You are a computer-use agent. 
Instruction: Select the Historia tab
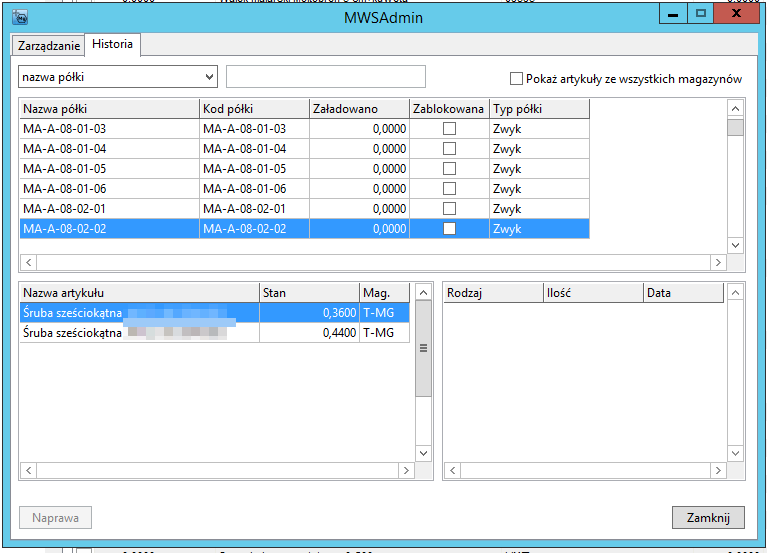pos(113,44)
